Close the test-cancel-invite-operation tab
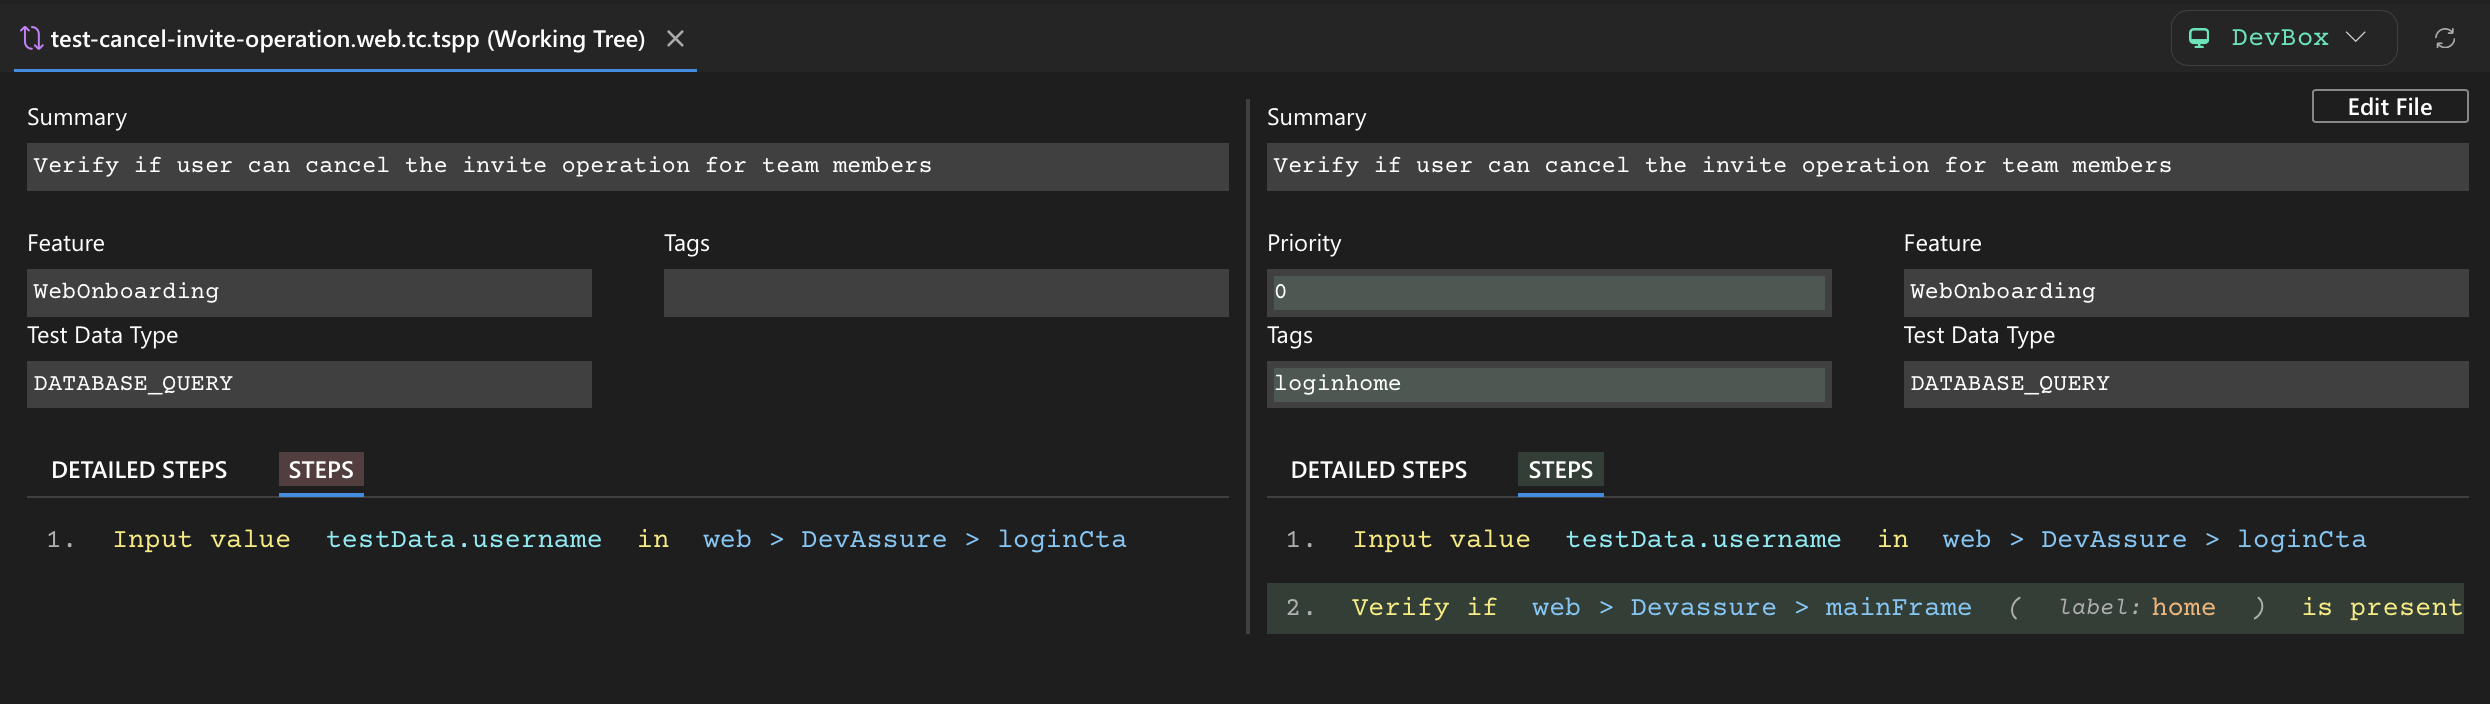Image resolution: width=2490 pixels, height=704 pixels. (675, 38)
